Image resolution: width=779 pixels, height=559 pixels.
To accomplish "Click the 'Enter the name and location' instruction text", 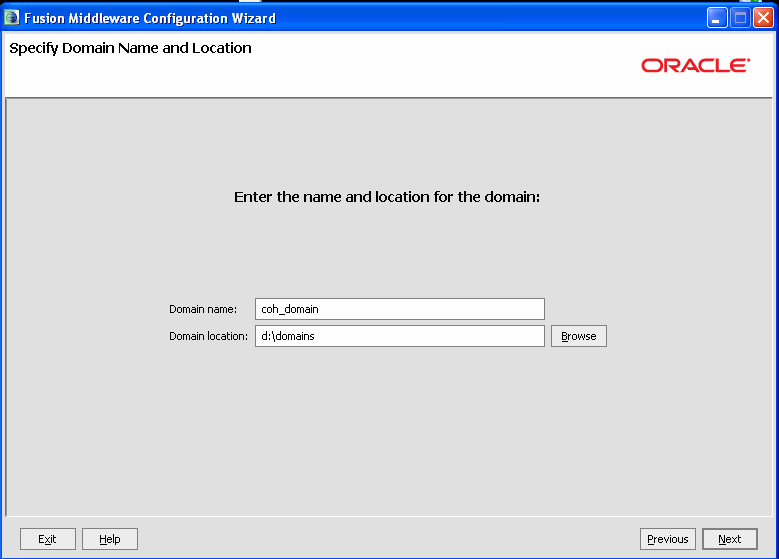I will click(x=387, y=197).
